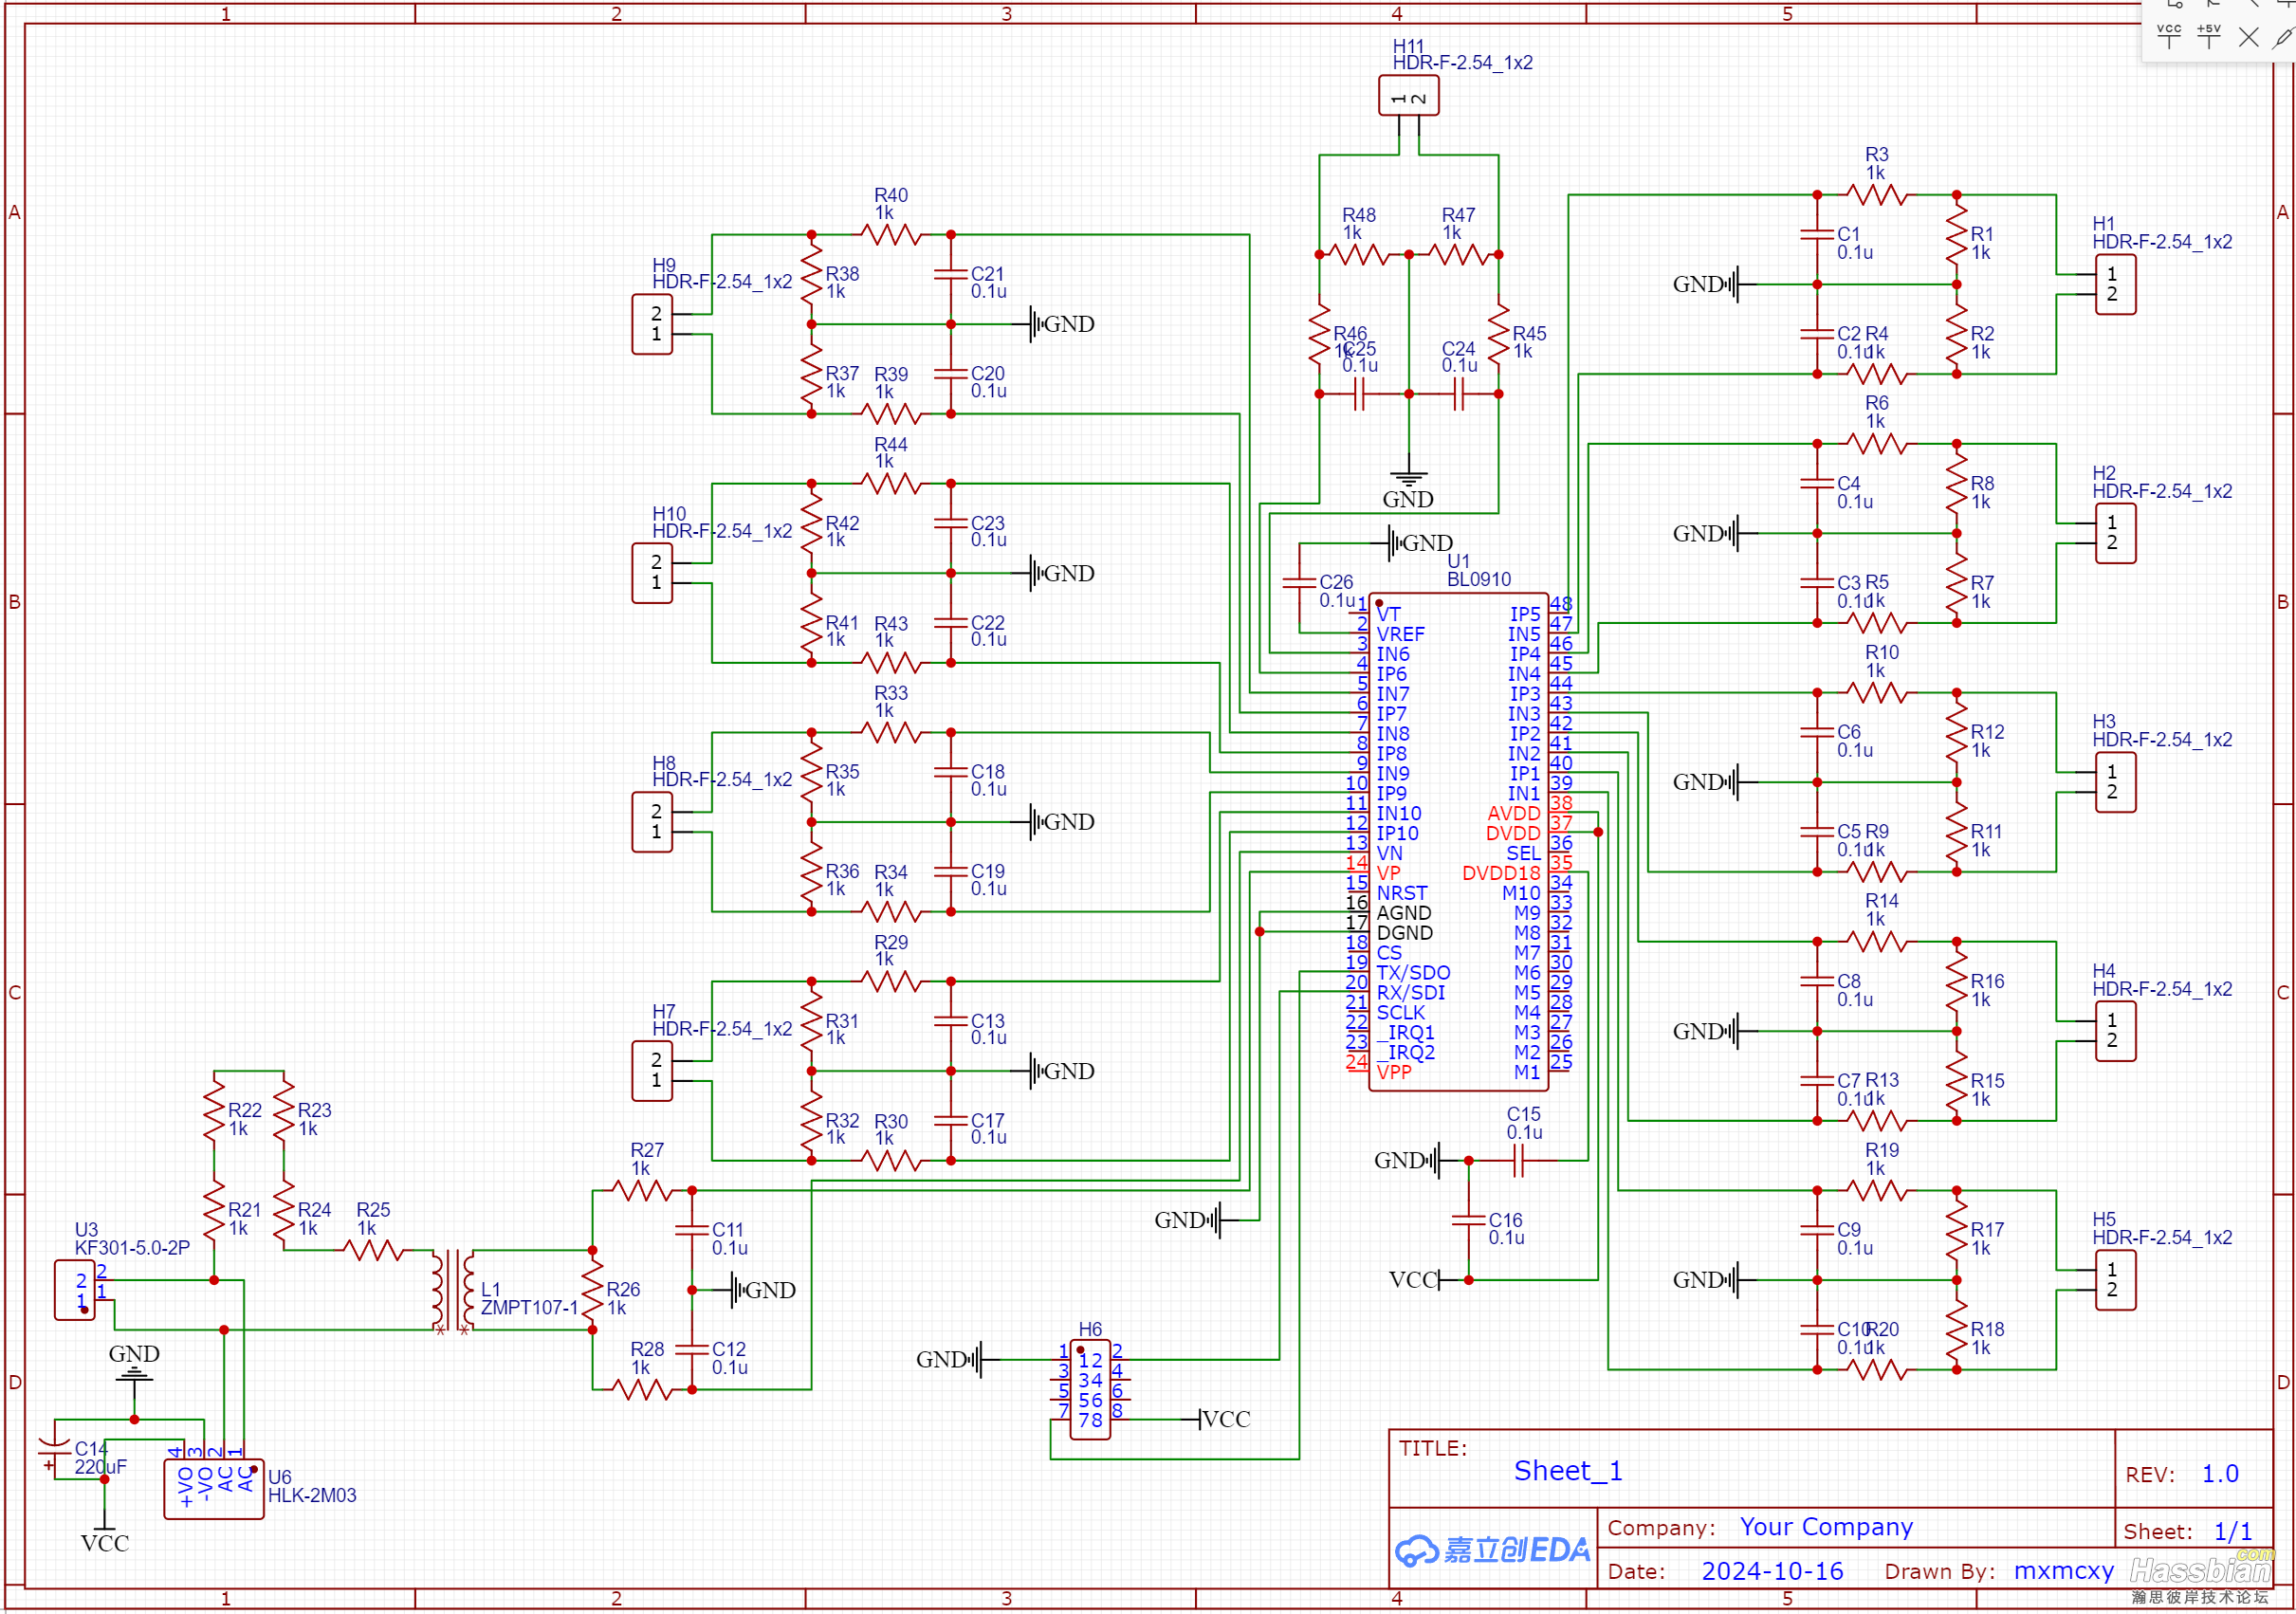Screen dimensions: 2296x1614
Task: Select the 'C14' capacitor label
Action: pyautogui.click(x=90, y=1449)
